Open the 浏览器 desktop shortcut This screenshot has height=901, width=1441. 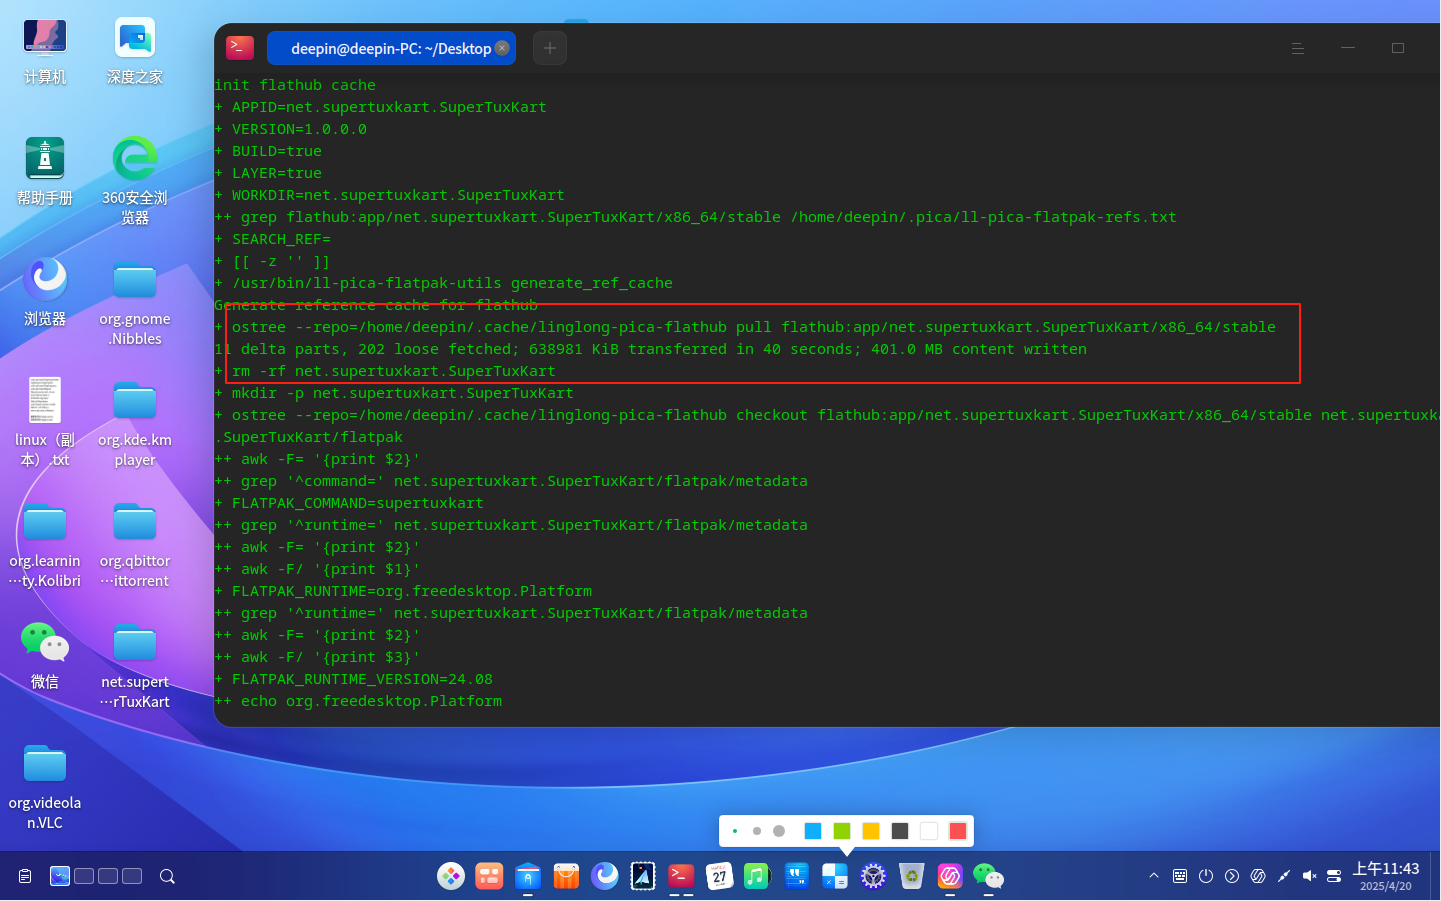(x=45, y=293)
